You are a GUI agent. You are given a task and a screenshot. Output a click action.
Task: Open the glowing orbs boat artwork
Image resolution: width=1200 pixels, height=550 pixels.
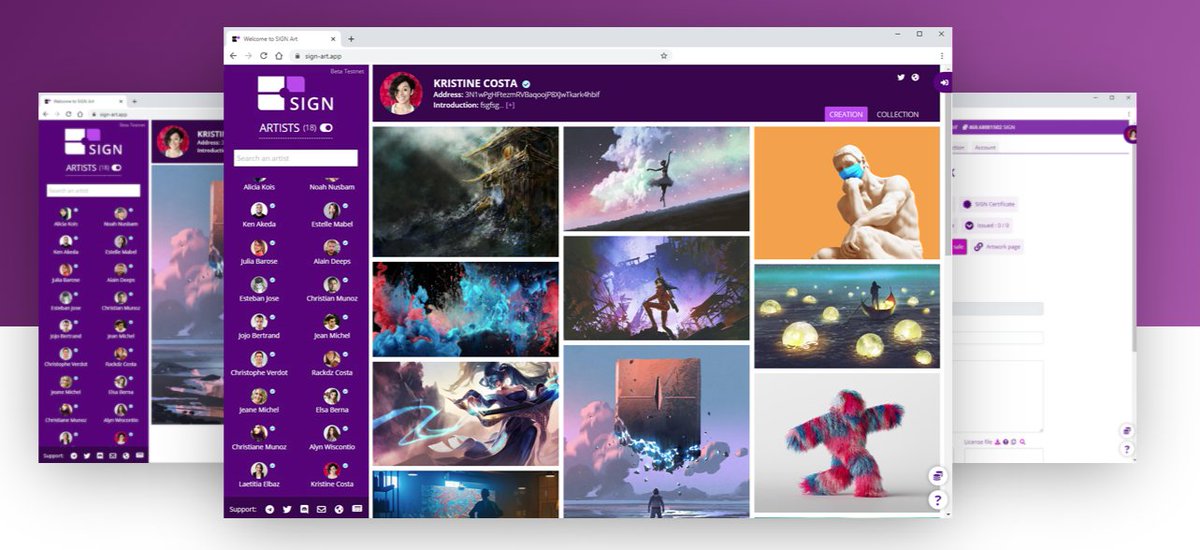tap(847, 316)
